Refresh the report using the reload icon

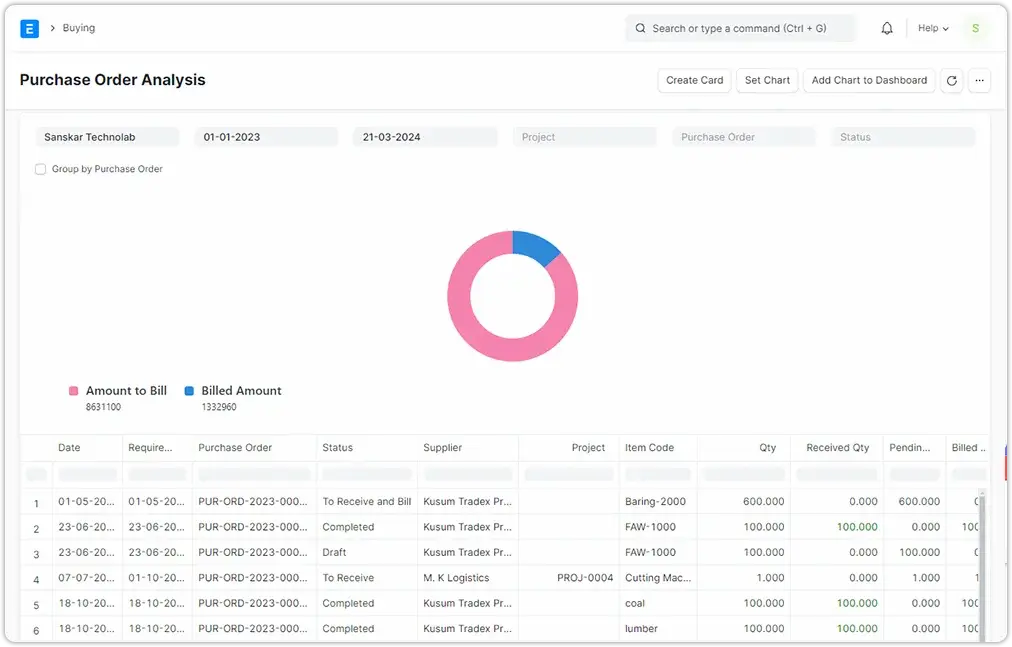pyautogui.click(x=951, y=80)
